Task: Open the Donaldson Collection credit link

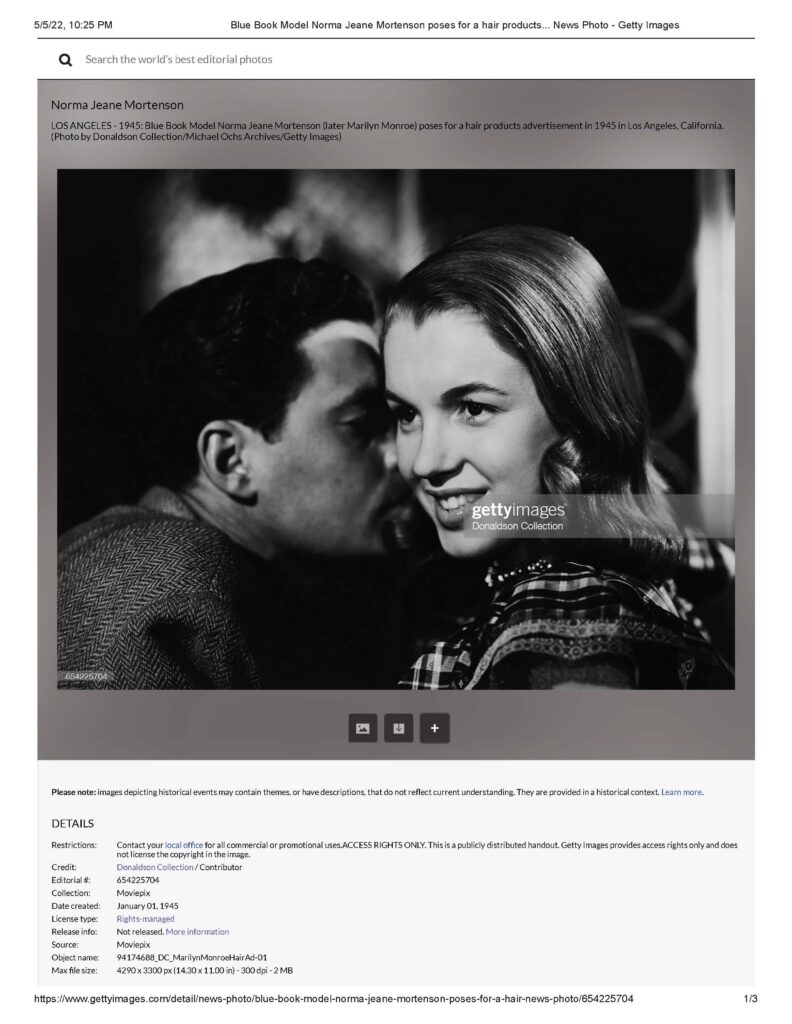Action: click(x=155, y=867)
